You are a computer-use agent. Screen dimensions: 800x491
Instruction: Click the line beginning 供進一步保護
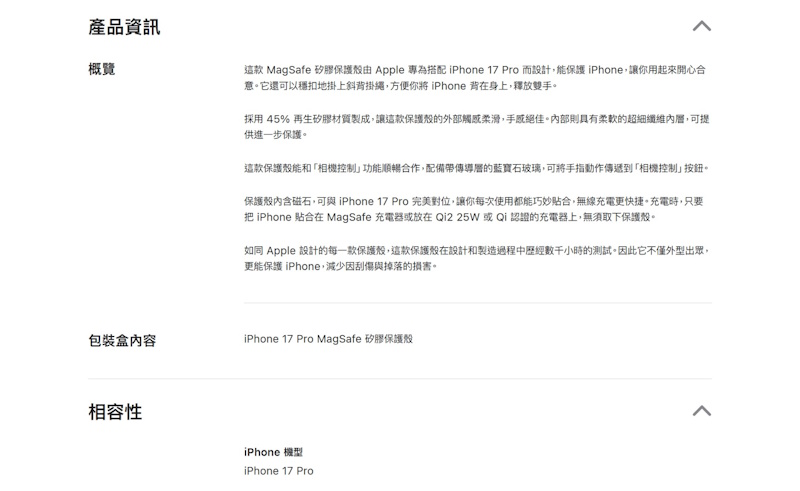276,135
